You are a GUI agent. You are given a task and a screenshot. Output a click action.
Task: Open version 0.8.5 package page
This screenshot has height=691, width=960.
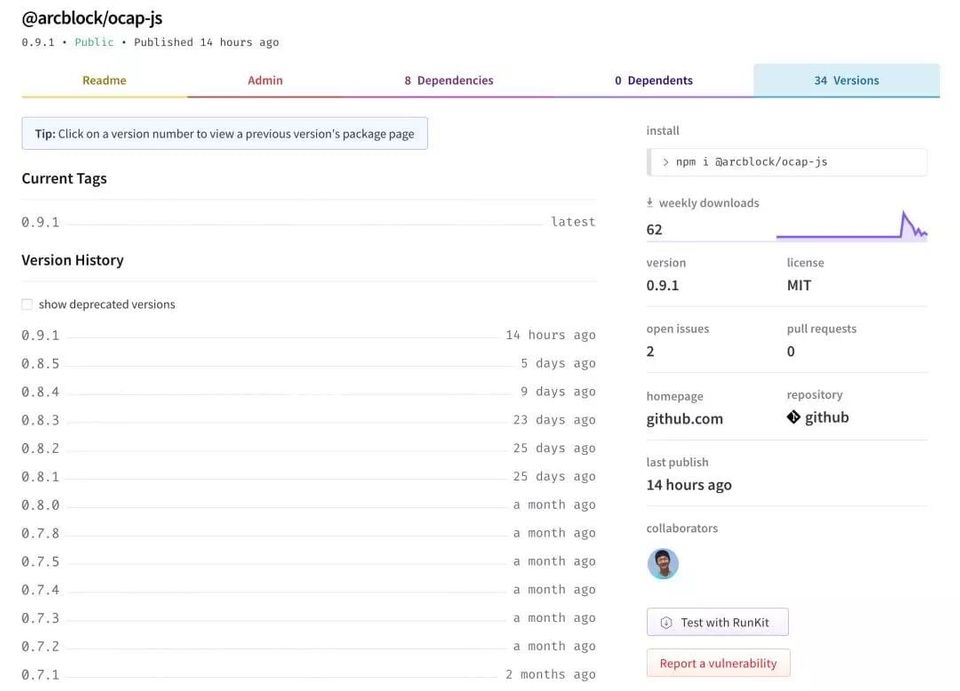pos(41,364)
